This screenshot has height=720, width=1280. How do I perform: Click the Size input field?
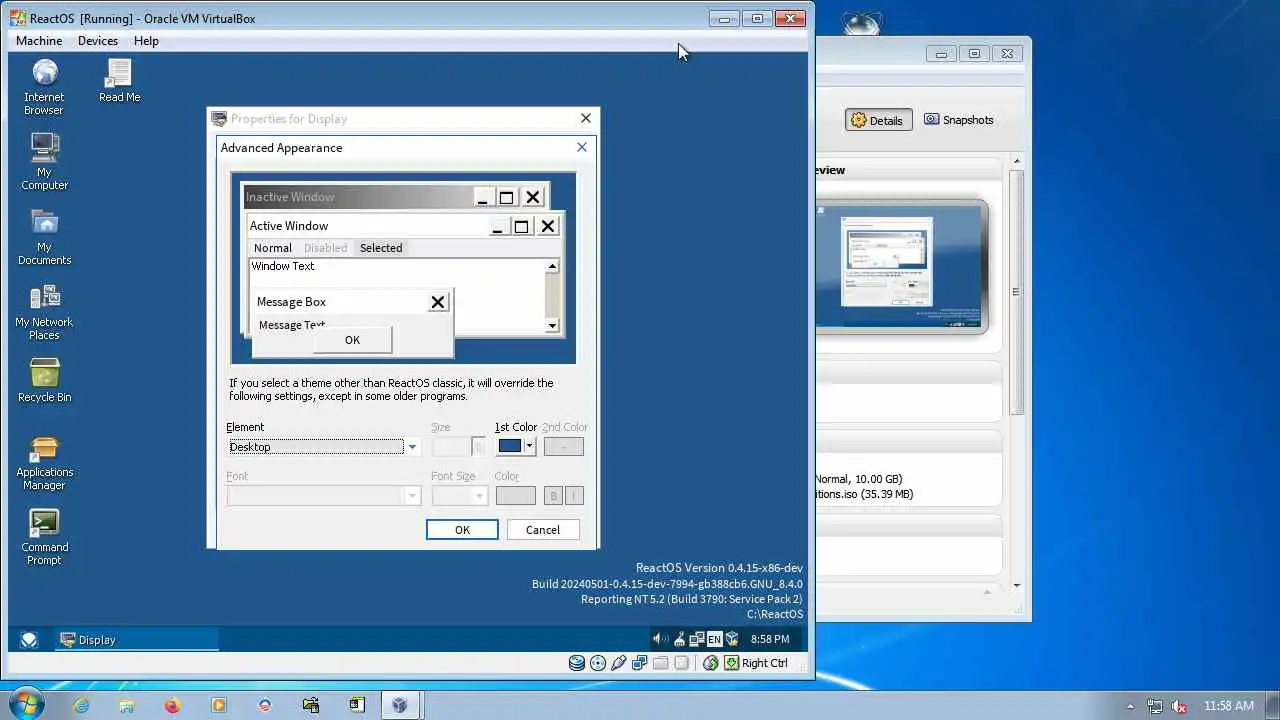click(x=451, y=447)
